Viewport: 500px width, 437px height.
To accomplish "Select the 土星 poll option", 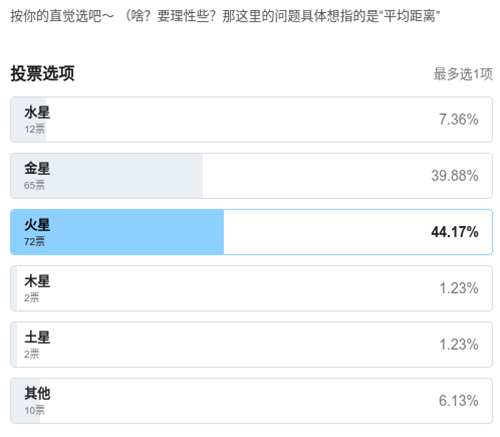I will click(x=251, y=345).
